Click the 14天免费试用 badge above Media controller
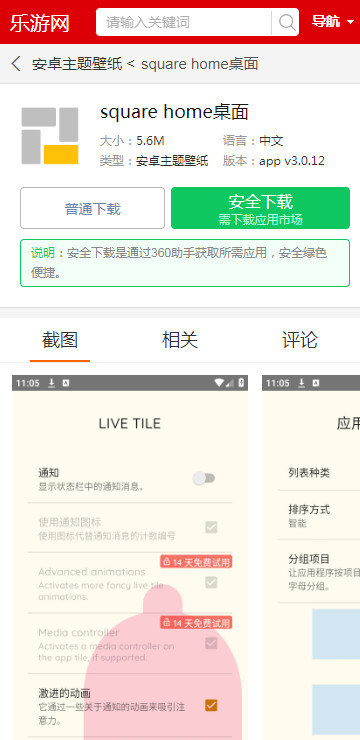 (x=196, y=622)
